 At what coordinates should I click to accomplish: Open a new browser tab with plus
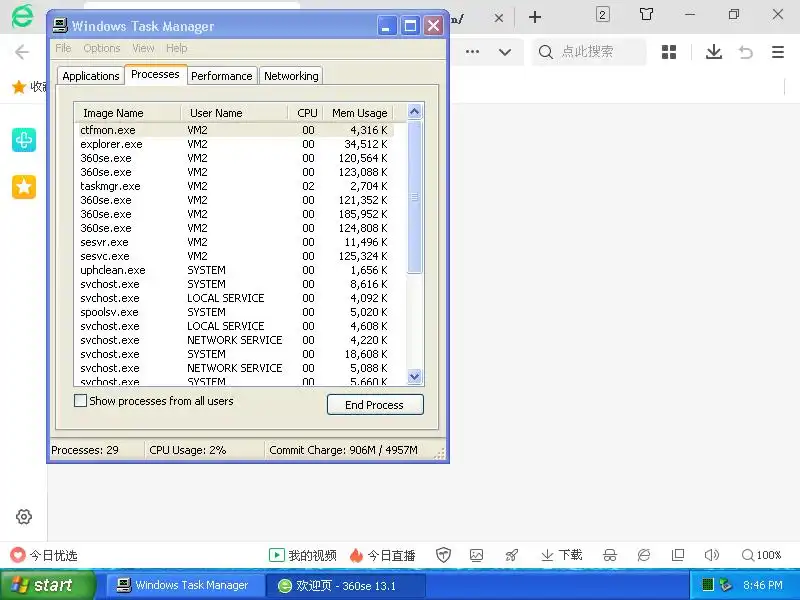(x=535, y=17)
